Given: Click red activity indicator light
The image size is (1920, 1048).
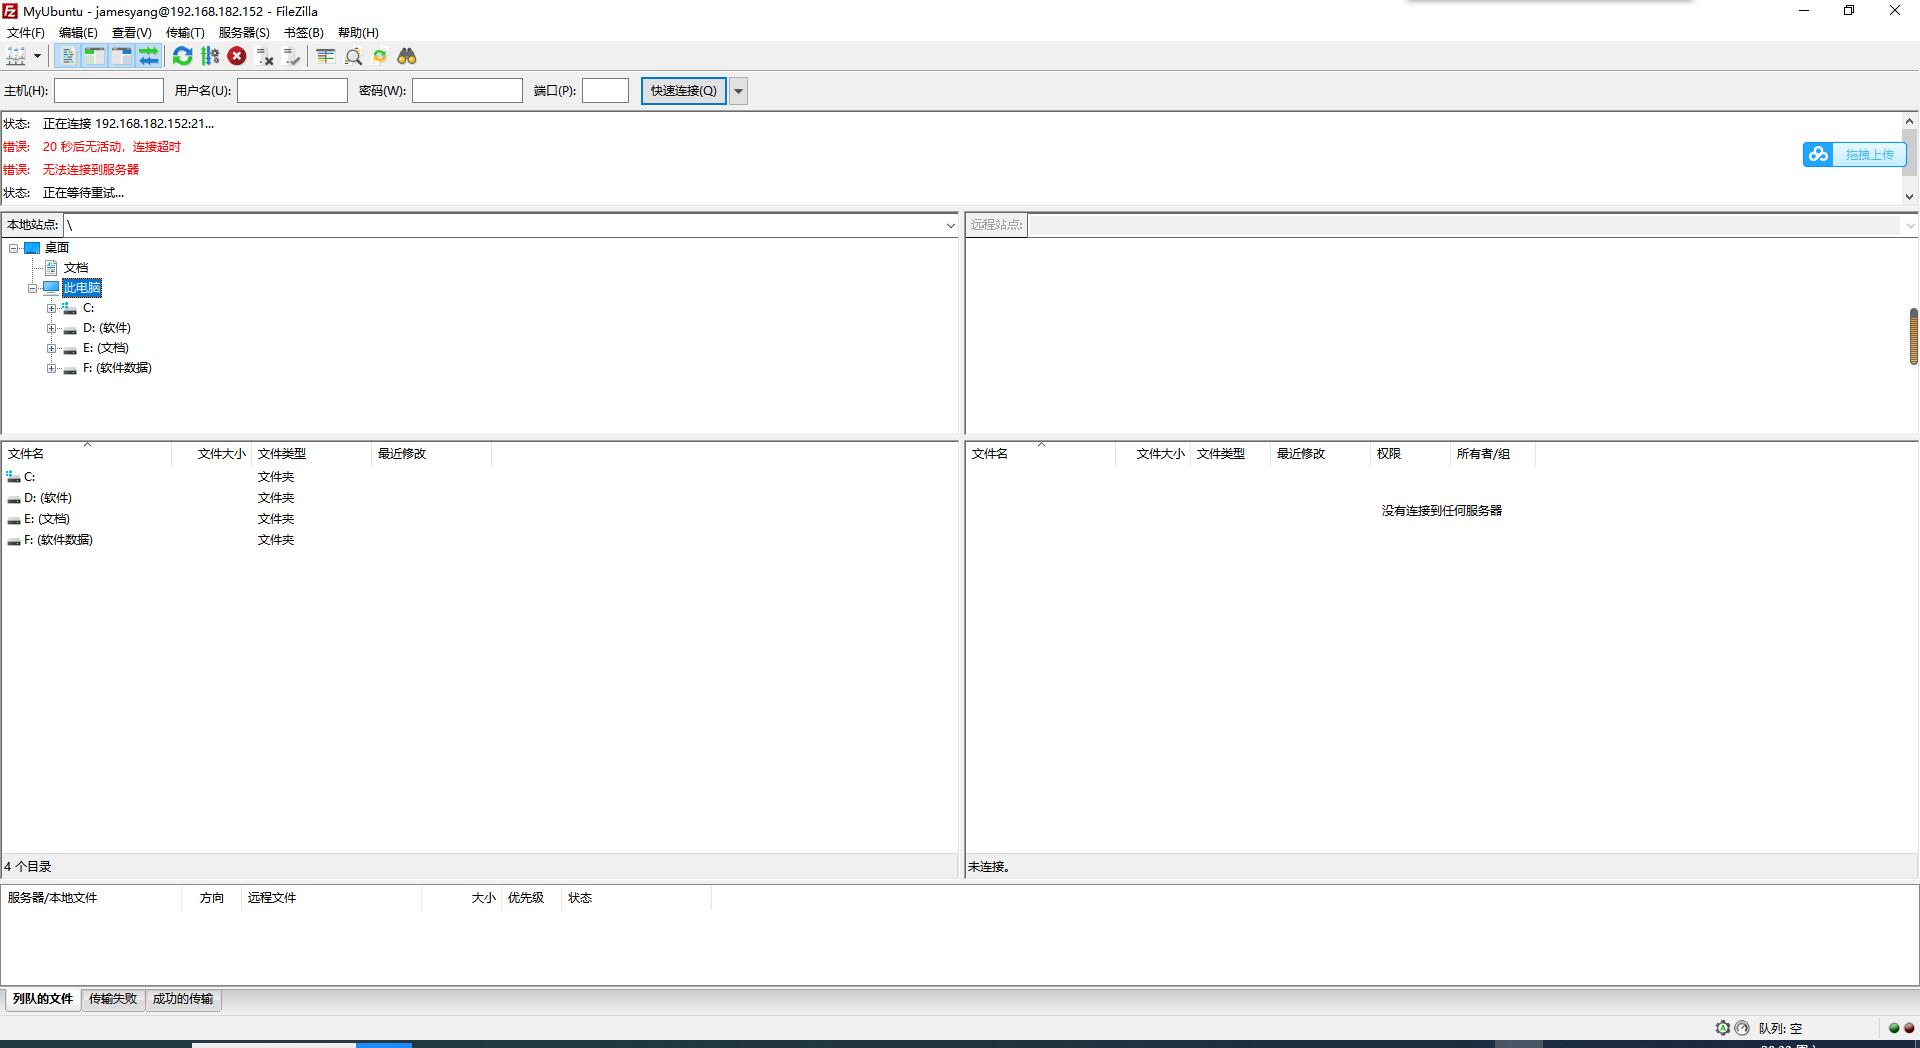Looking at the screenshot, I should [x=1909, y=1028].
